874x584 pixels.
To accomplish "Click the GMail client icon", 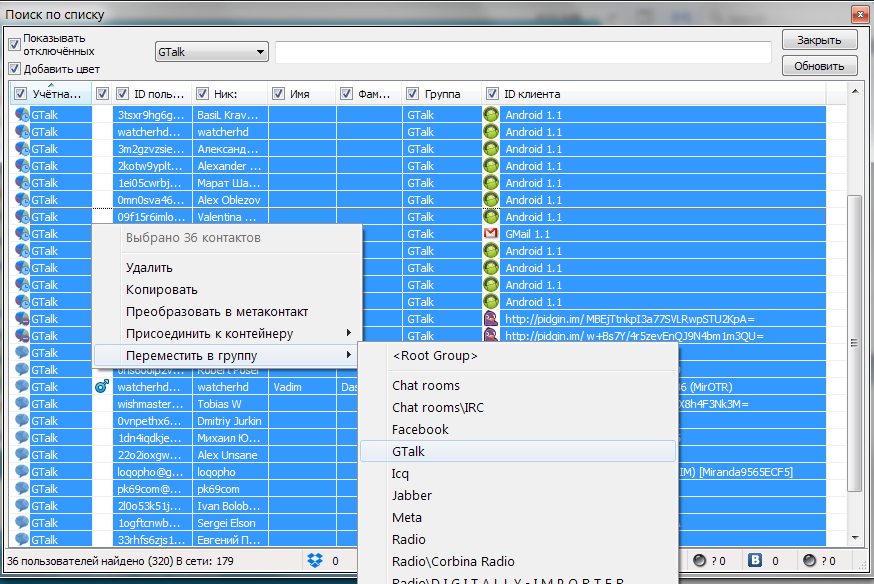I will tap(491, 233).
